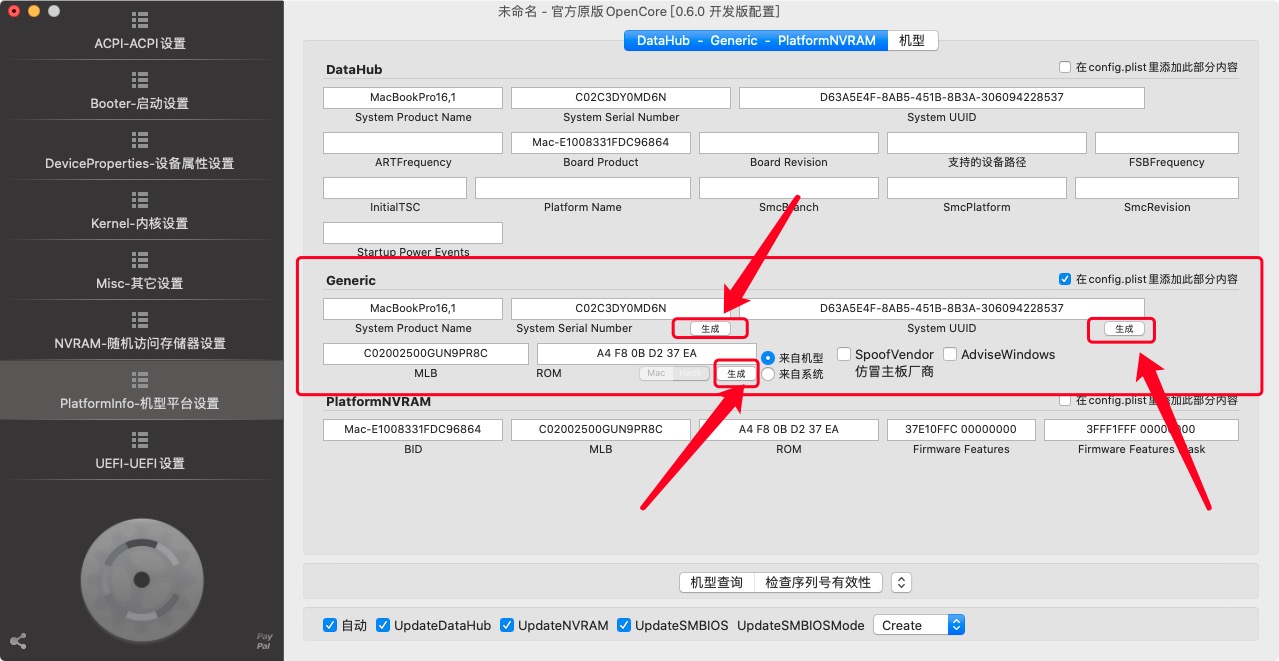This screenshot has width=1279, height=661.
Task: Open the UpdateSMBIOSMode Create dropdown
Action: tap(919, 625)
